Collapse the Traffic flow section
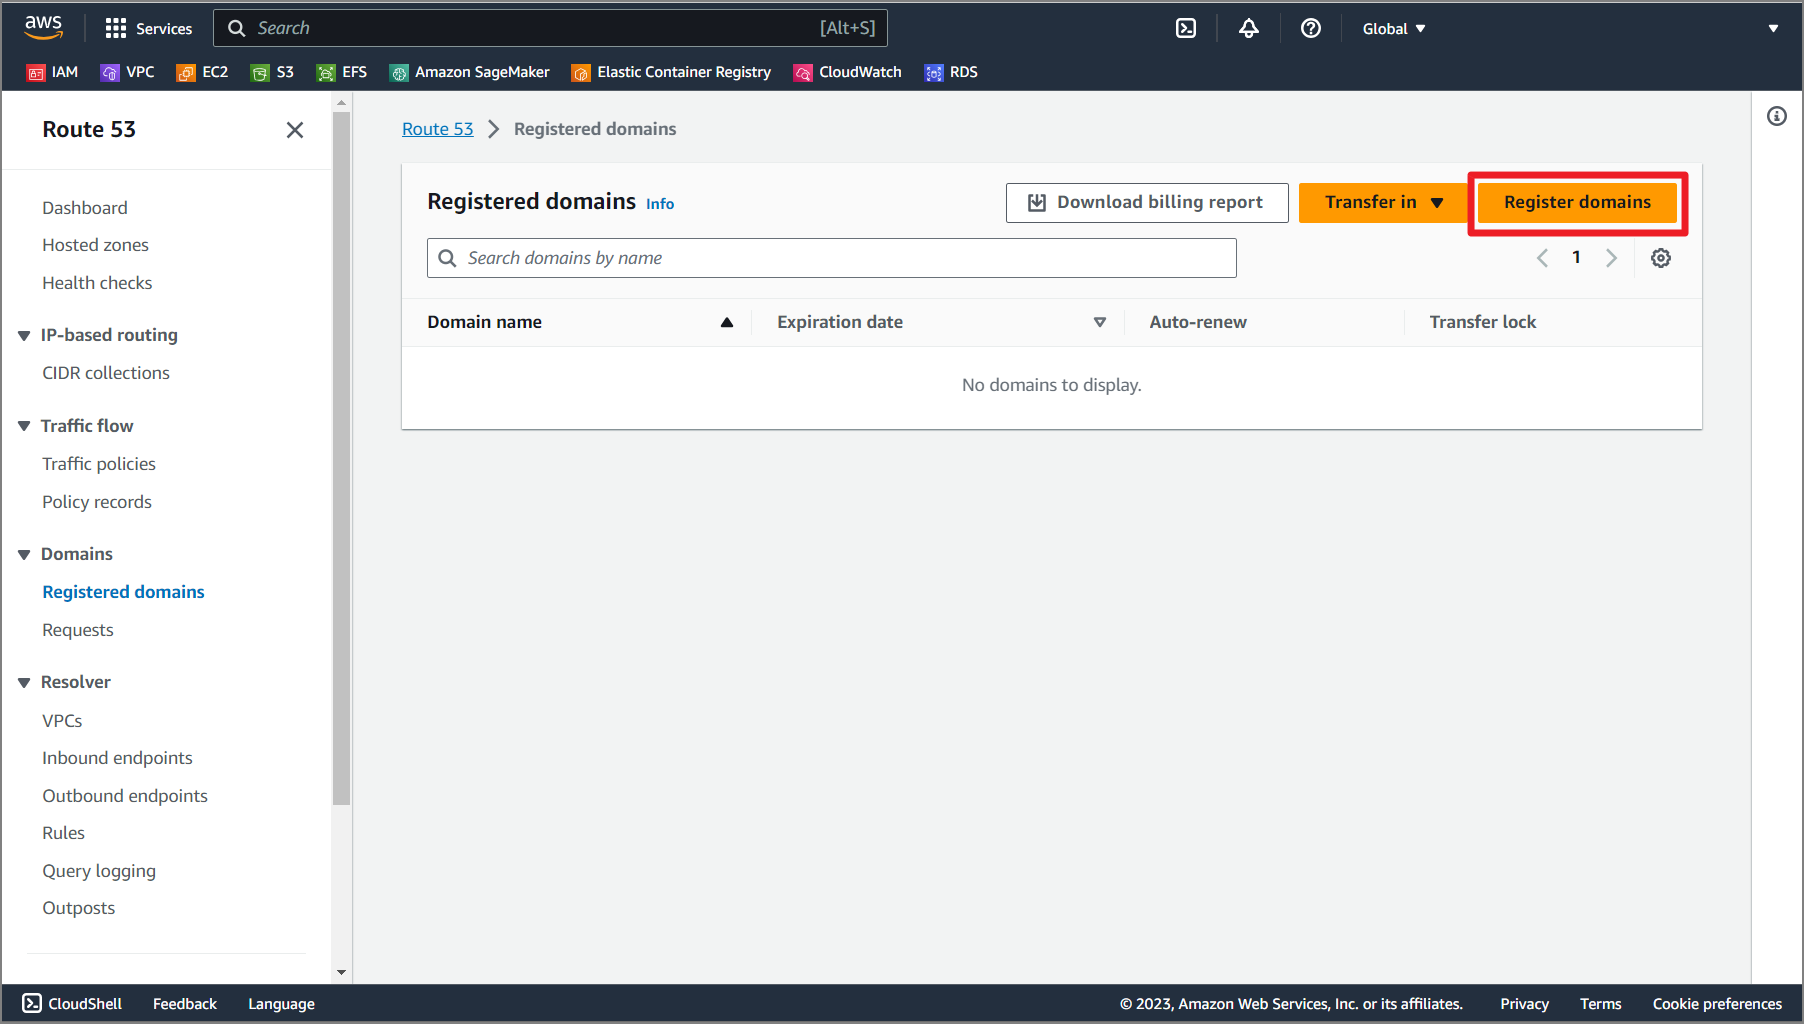Image resolution: width=1804 pixels, height=1024 pixels. (x=24, y=426)
